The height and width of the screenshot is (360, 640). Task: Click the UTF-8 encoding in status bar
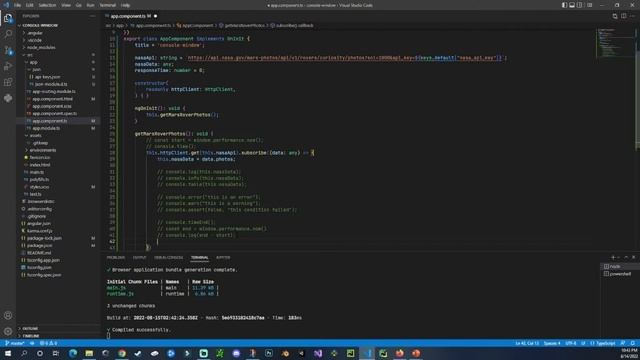(571, 343)
